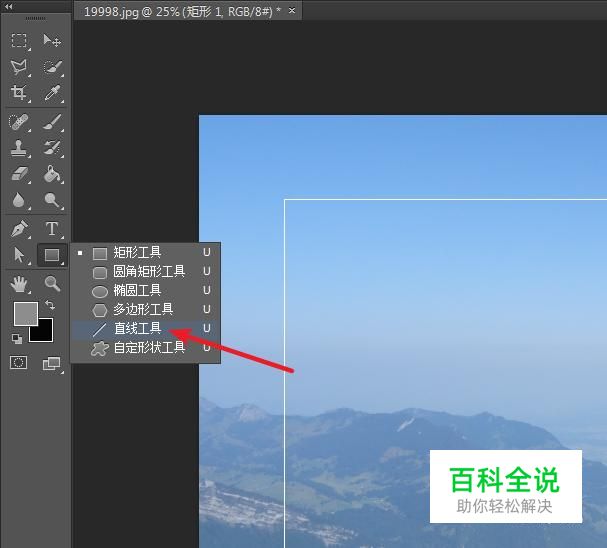Select the History Brush tool
Screen dimensions: 607x548
[x=51, y=148]
